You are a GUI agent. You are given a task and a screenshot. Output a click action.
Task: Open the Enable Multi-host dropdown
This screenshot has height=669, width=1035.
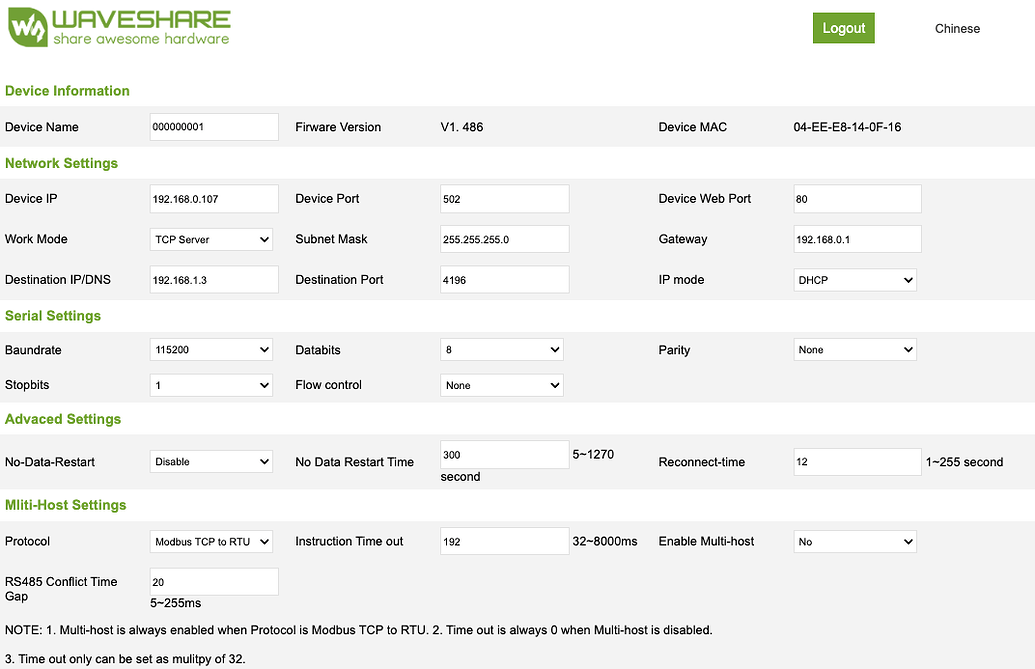coord(855,541)
